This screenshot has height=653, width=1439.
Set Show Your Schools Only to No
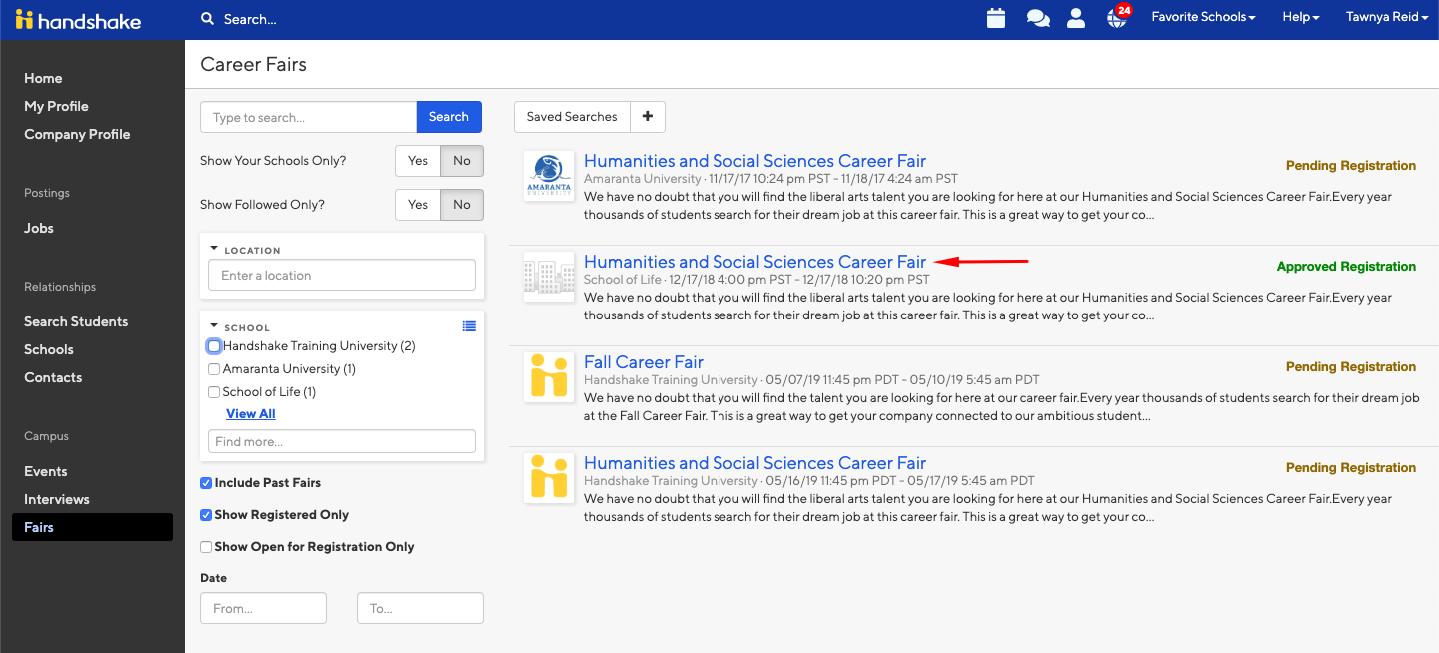[x=462, y=161]
